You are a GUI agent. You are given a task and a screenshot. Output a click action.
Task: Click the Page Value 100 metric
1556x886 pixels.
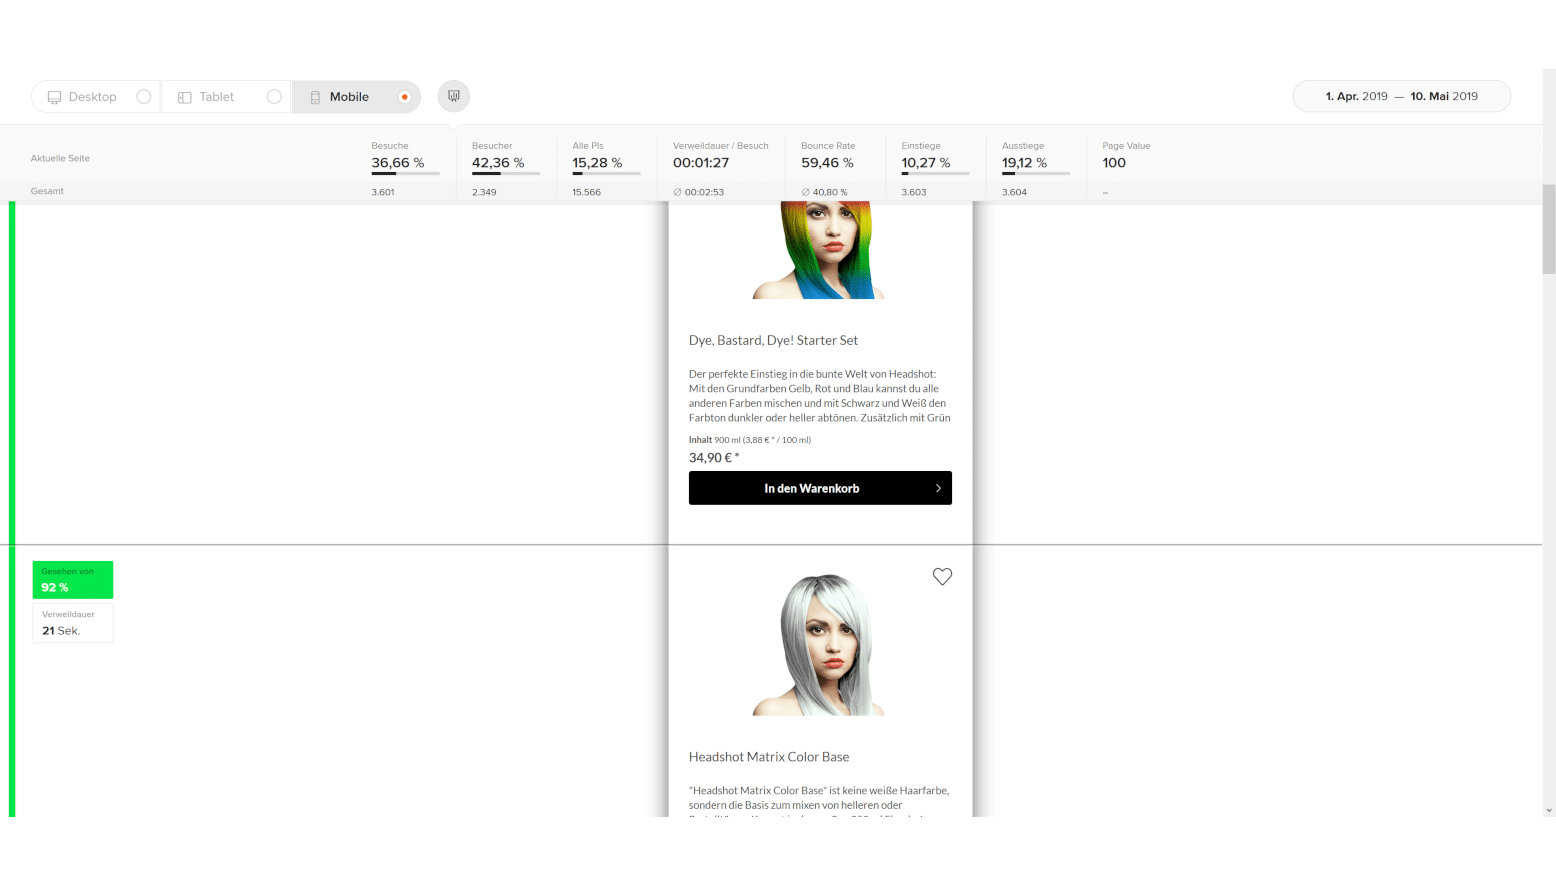[x=1126, y=155]
